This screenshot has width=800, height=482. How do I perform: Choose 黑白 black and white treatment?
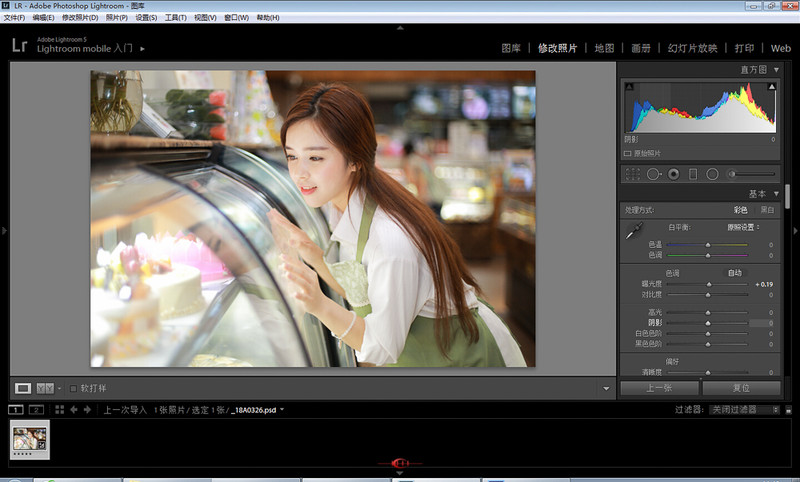click(767, 210)
